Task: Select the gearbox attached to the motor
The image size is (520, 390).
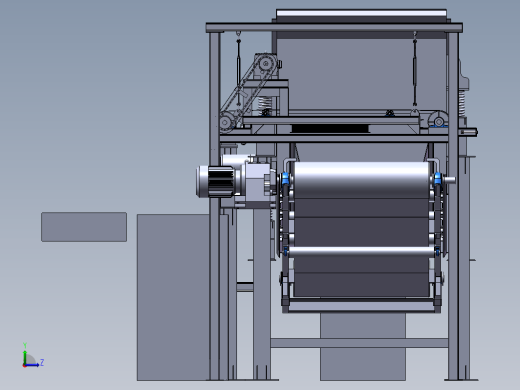Action: (x=257, y=182)
